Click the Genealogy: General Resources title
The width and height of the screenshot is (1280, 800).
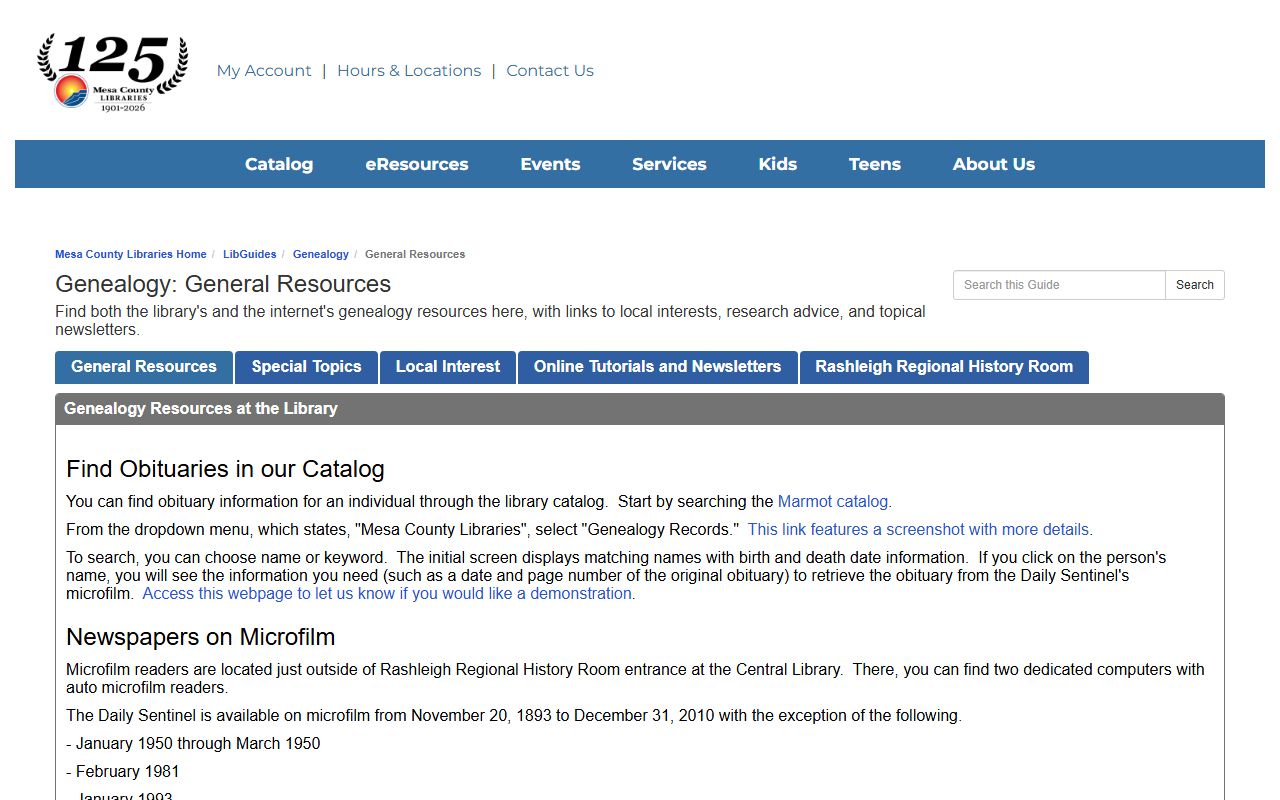point(223,284)
